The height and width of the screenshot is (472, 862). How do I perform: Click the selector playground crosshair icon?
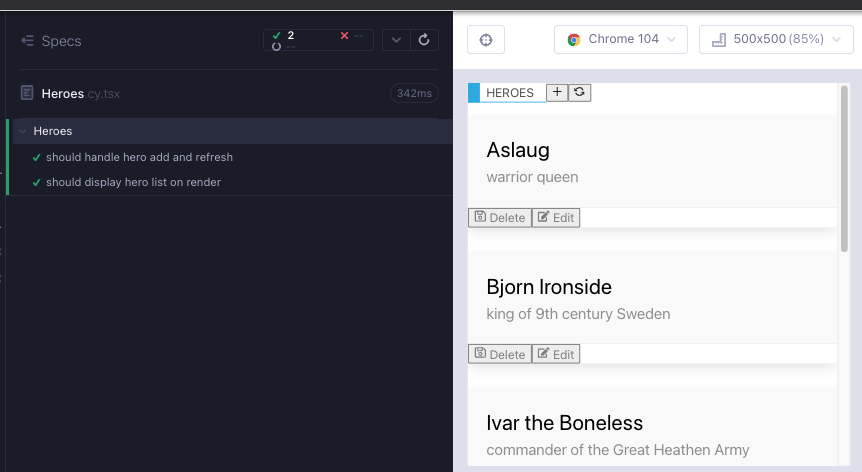click(485, 40)
